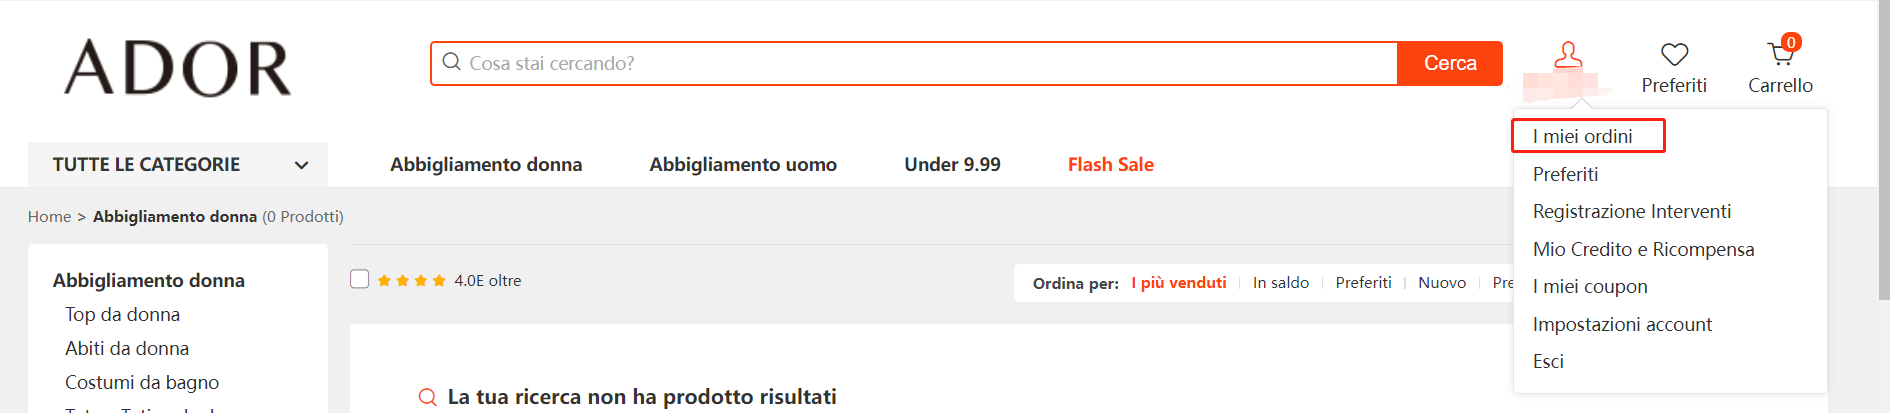This screenshot has height=413, width=1890.
Task: Go to Abbigliamento uomo category
Action: pos(743,165)
